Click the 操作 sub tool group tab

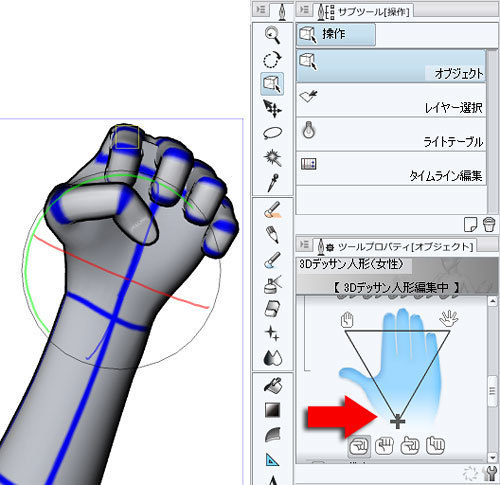pos(336,34)
